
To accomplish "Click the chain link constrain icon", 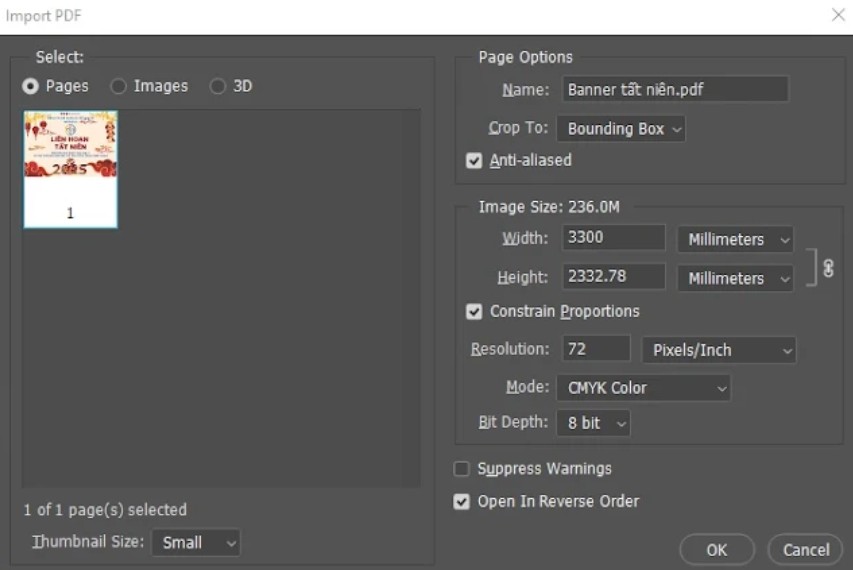I will coord(828,268).
